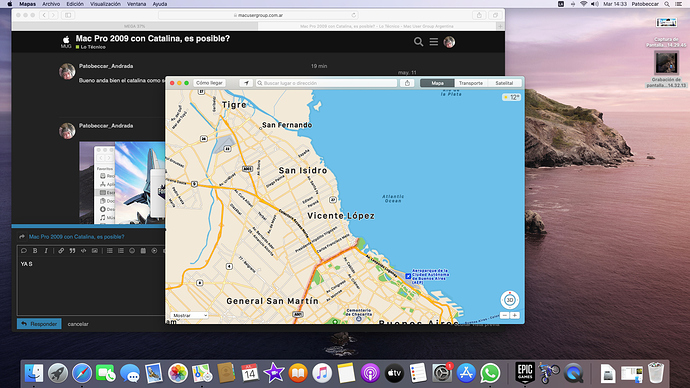Zoom out with the minus map button
Screen dimensions: 690x388
[505, 315]
